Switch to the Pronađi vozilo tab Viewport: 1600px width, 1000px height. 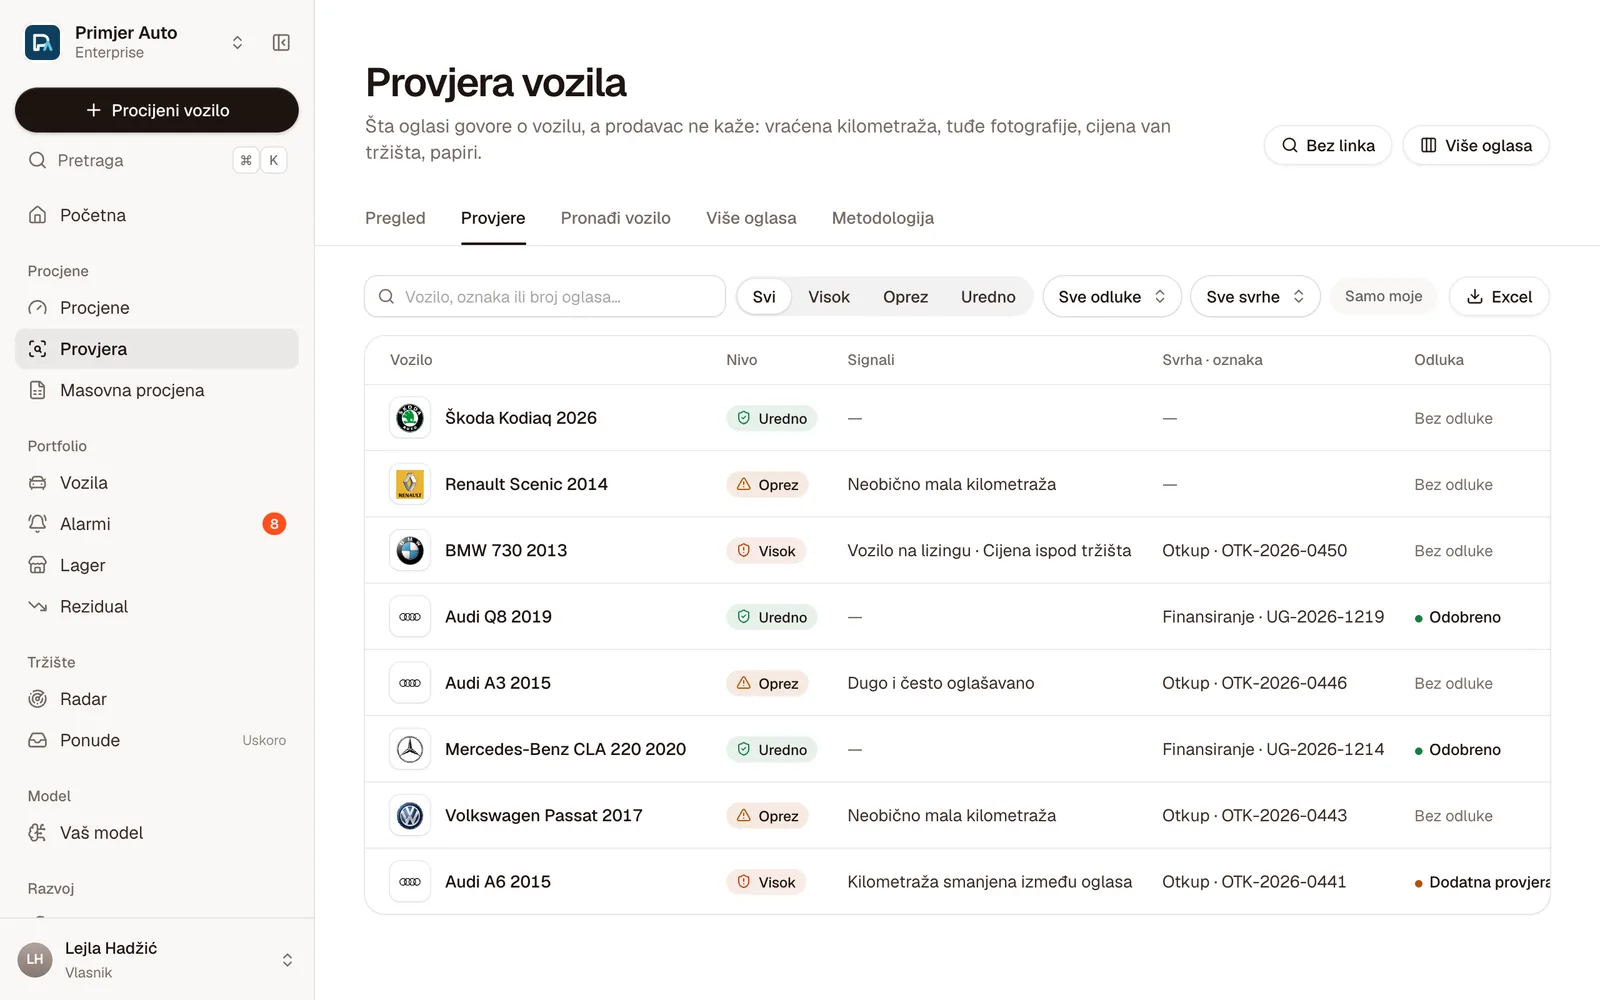tap(615, 218)
